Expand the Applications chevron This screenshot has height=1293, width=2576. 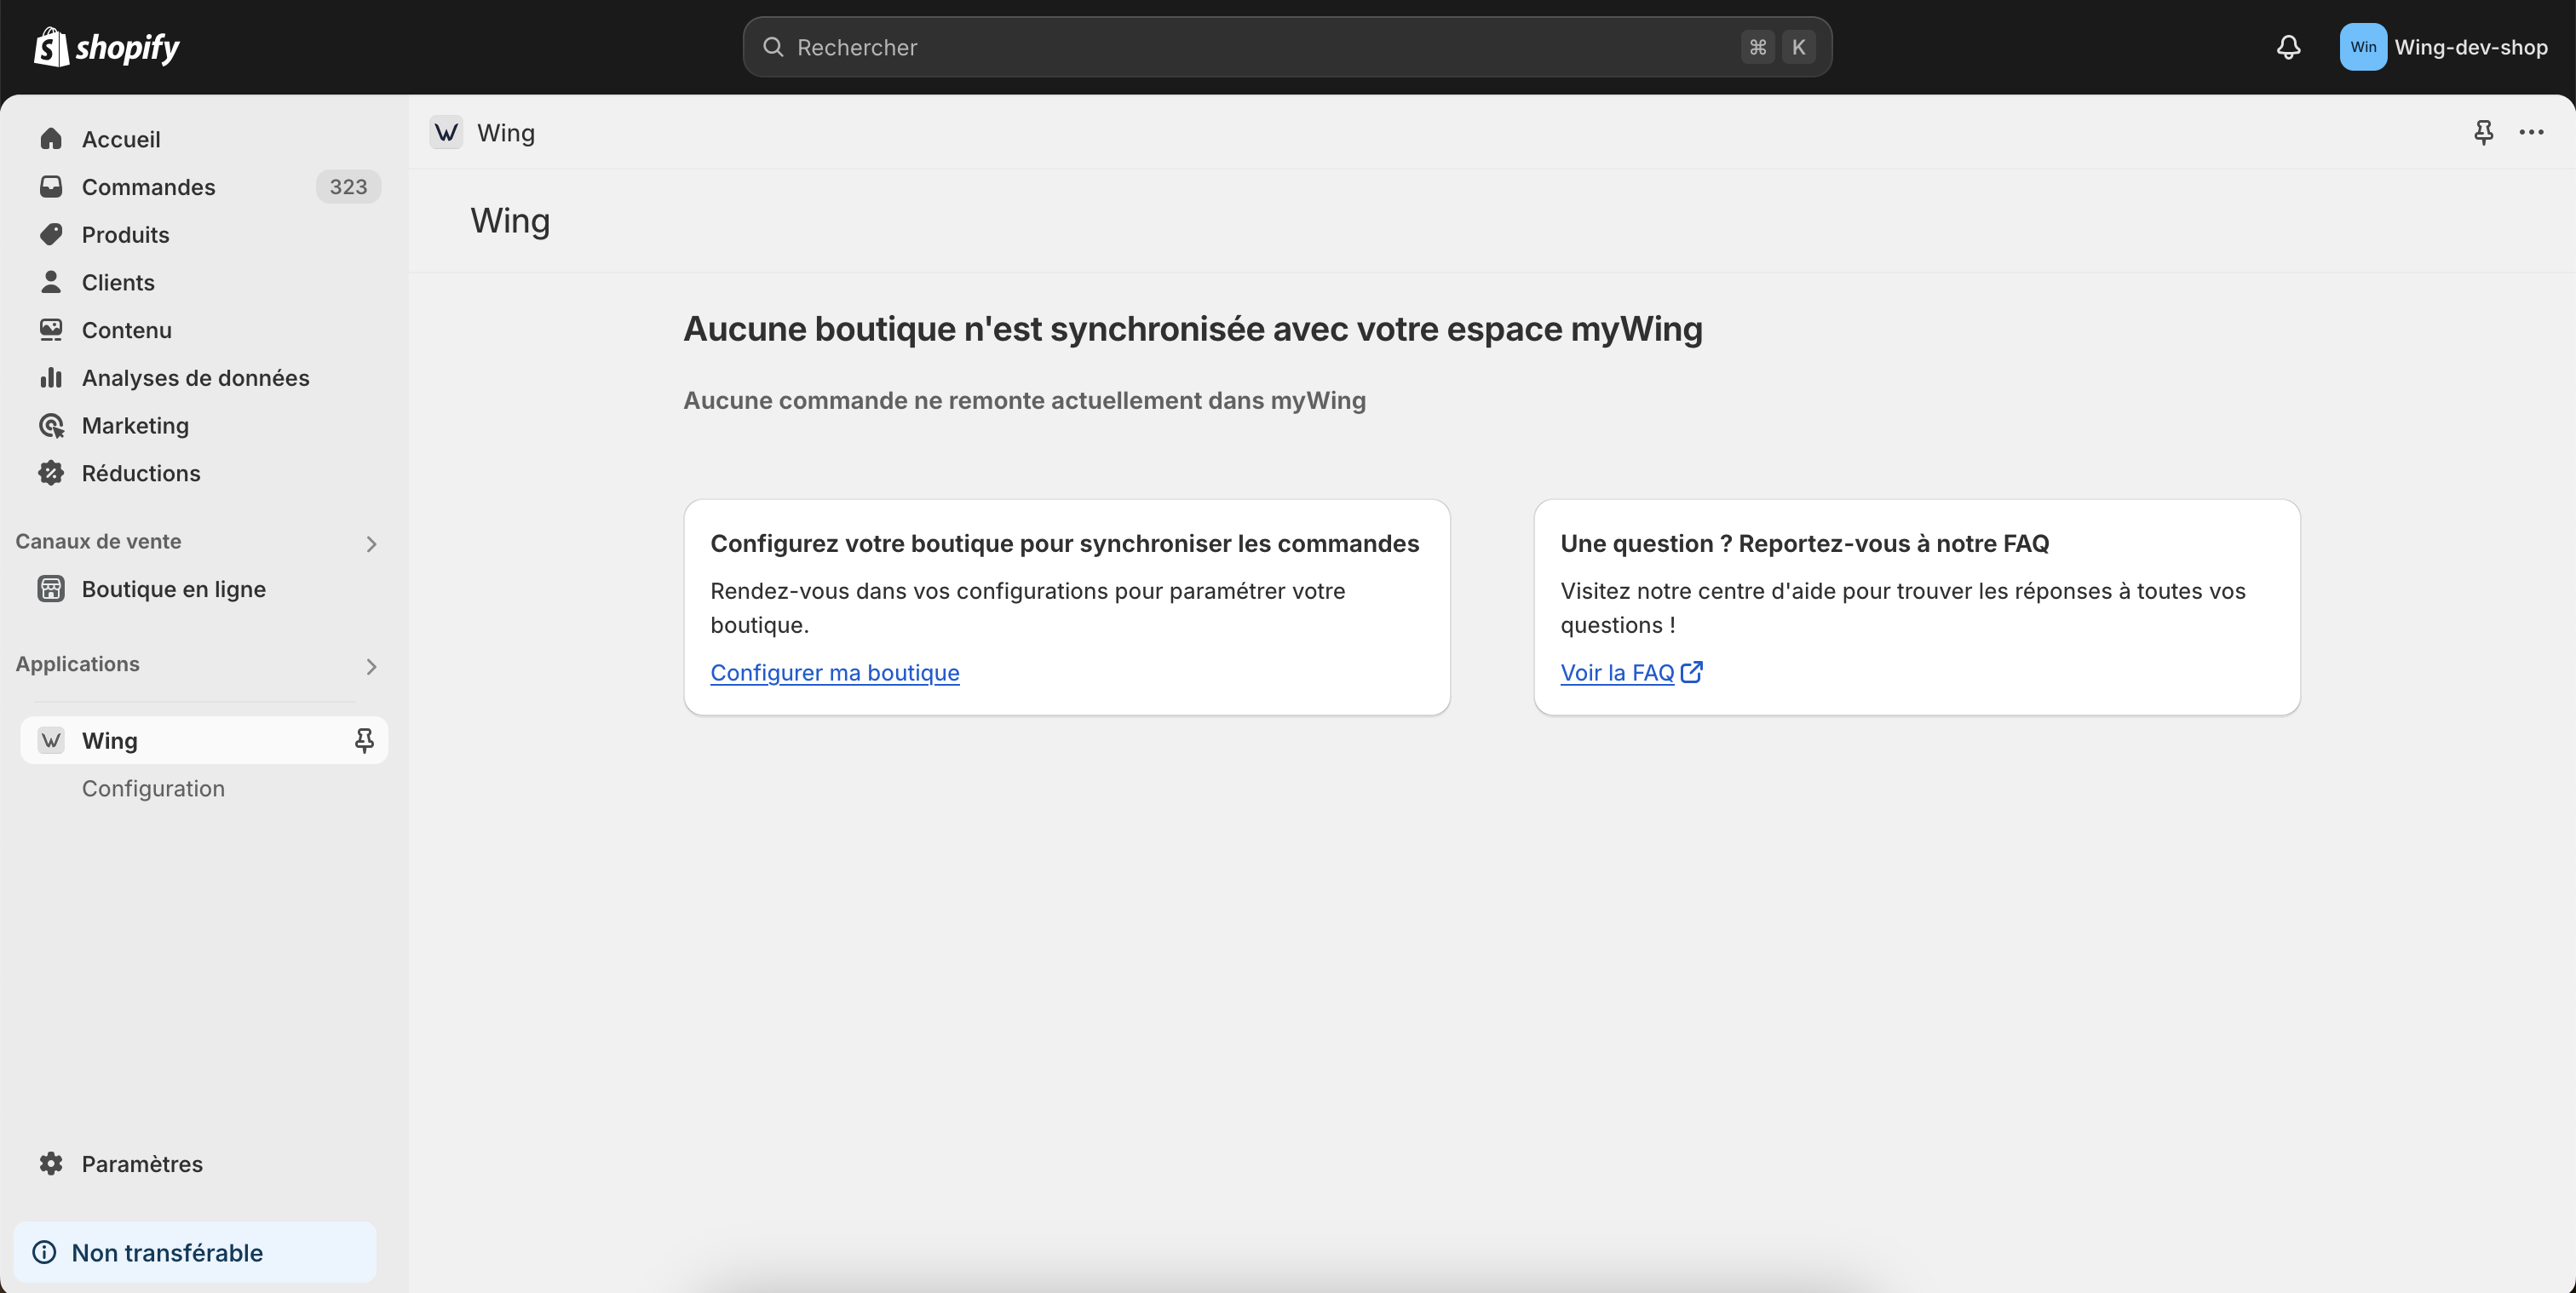tap(371, 667)
